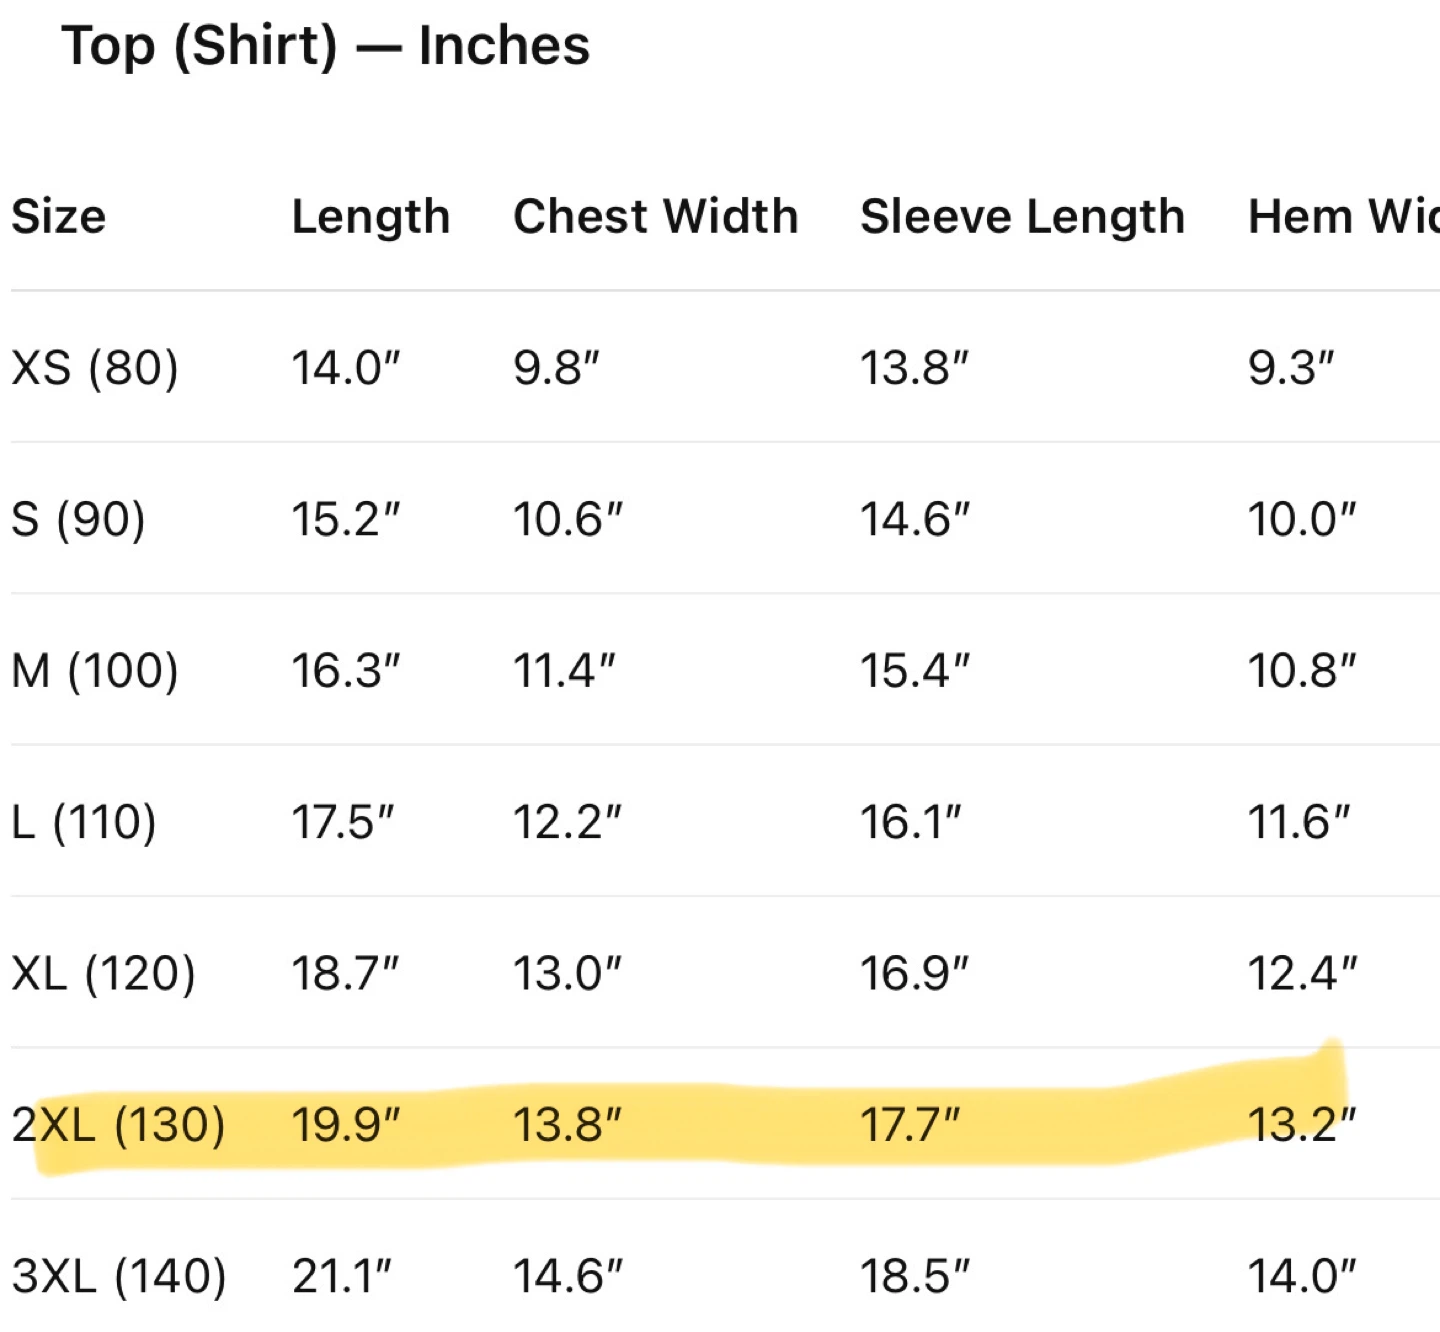Viewport: 1440px width, 1332px height.
Task: Click the Sleeve Length column header
Action: click(1023, 219)
